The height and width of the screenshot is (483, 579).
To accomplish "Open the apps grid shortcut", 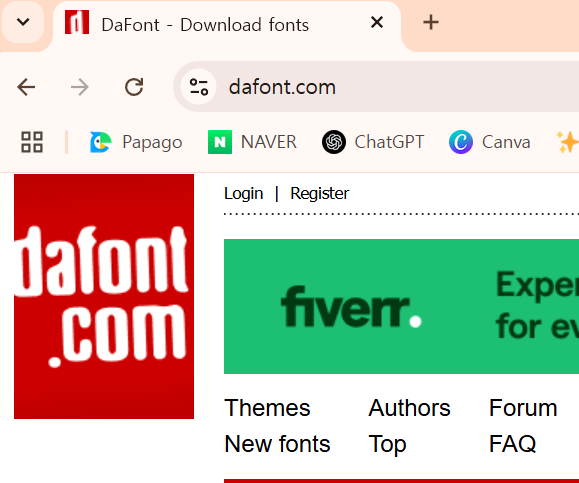I will click(32, 142).
